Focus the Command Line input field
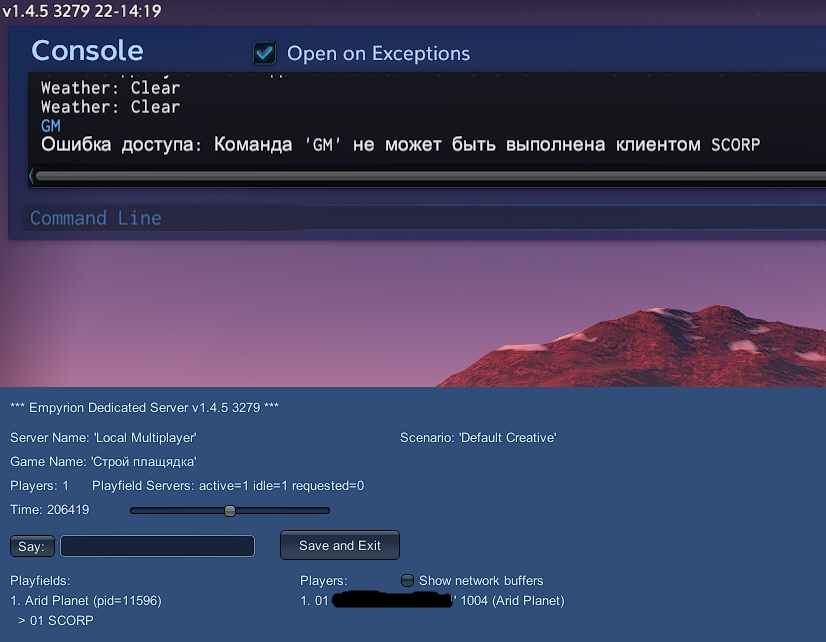 420,218
